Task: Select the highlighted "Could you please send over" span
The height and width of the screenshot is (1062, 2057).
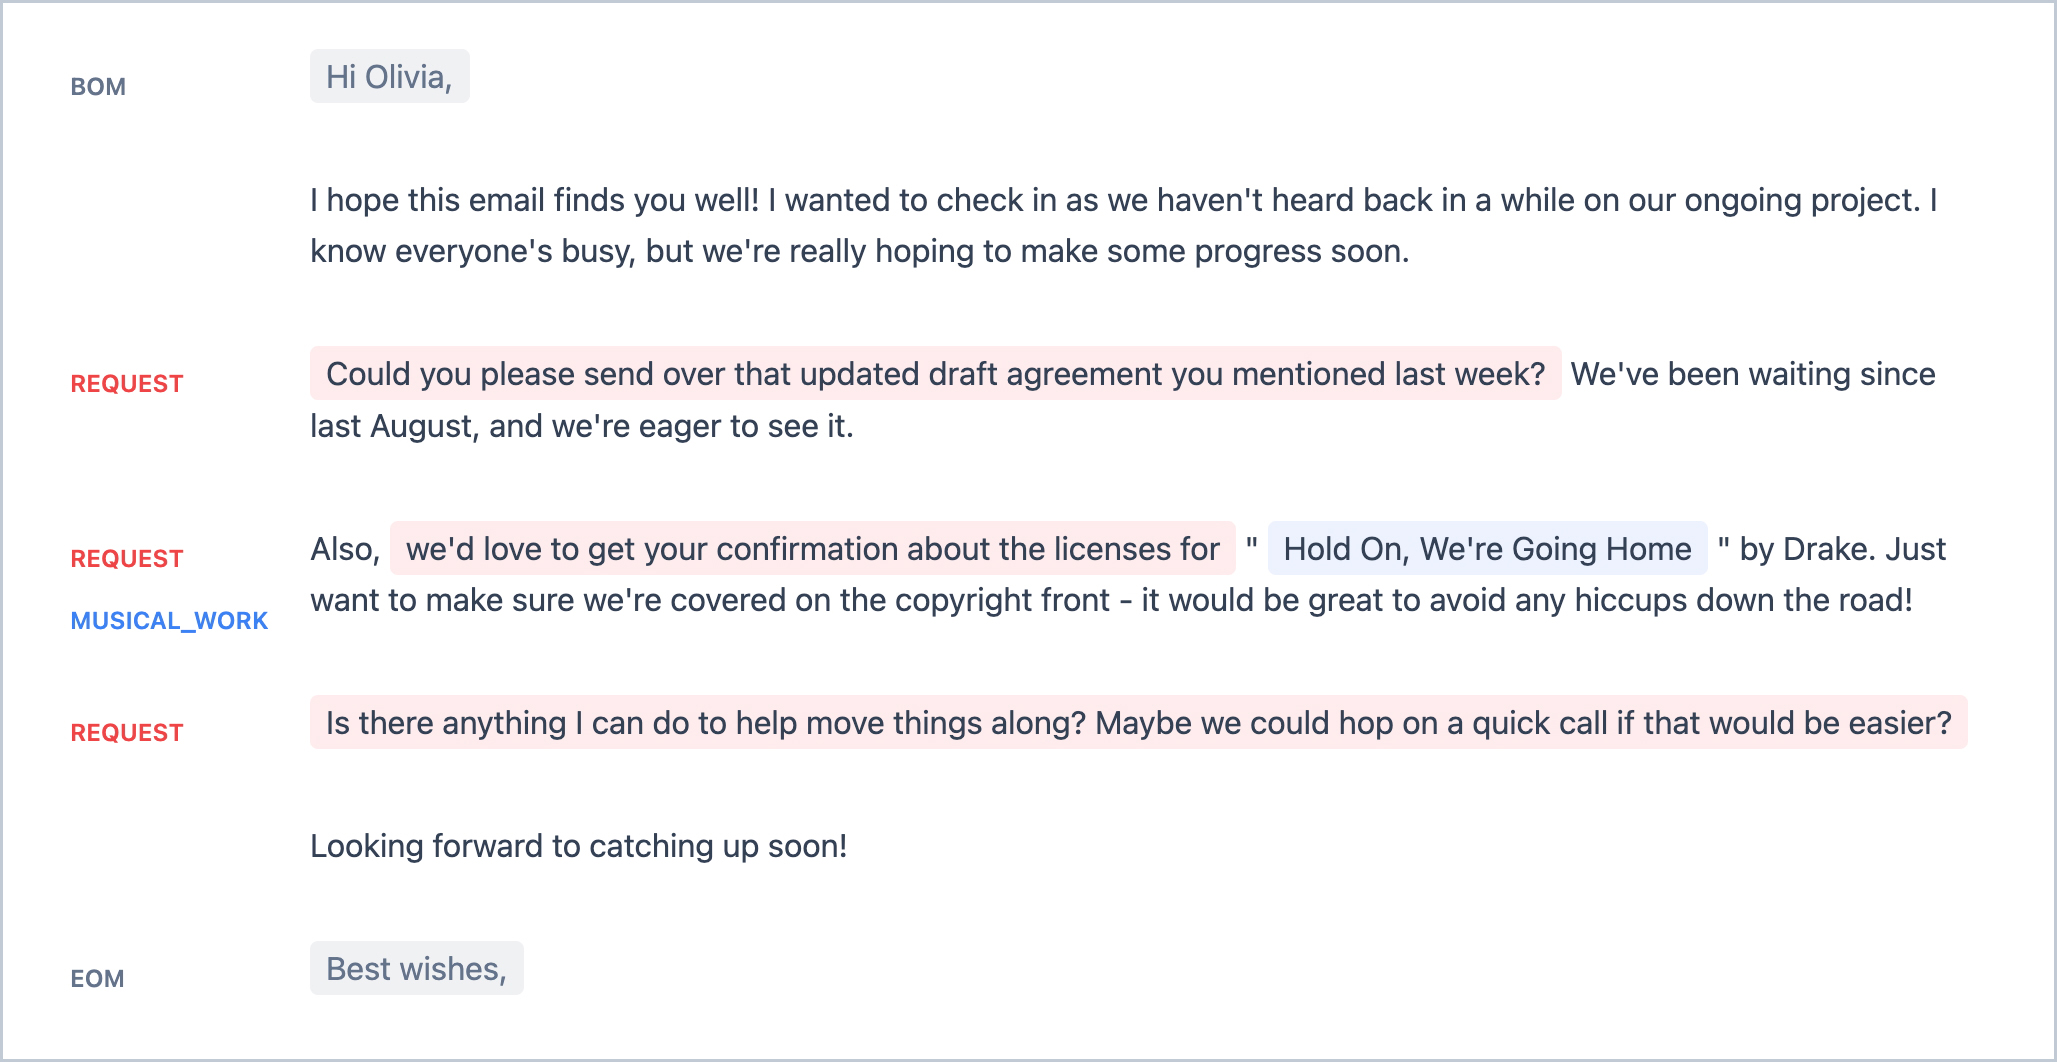Action: pos(934,374)
